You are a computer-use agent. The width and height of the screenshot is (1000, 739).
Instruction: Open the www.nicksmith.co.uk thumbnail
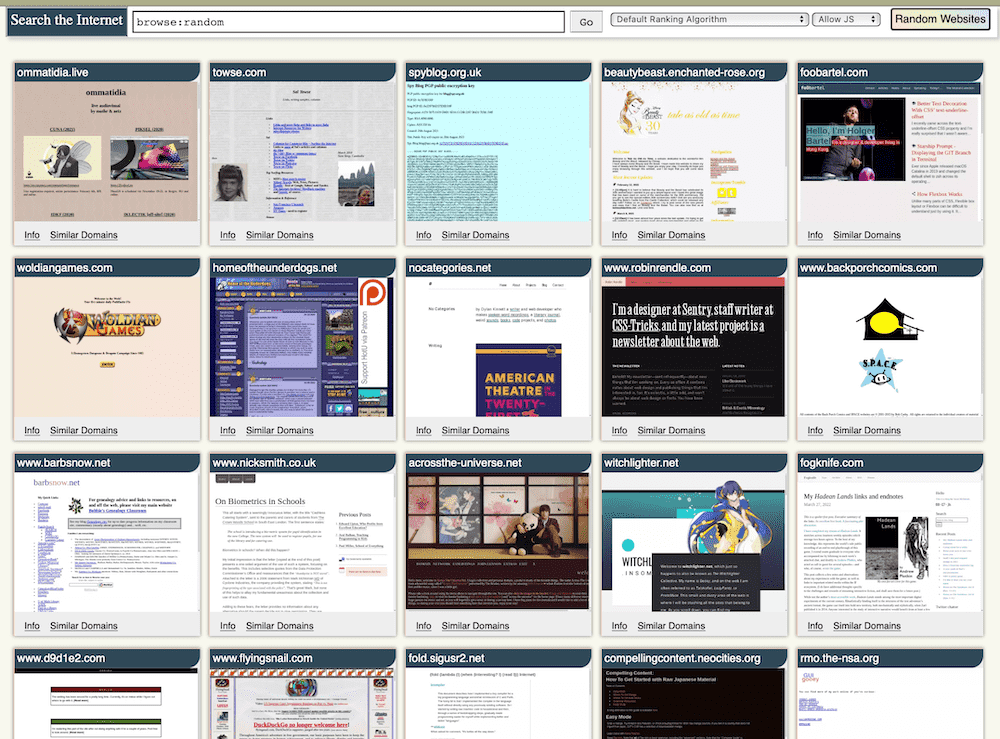pos(302,543)
